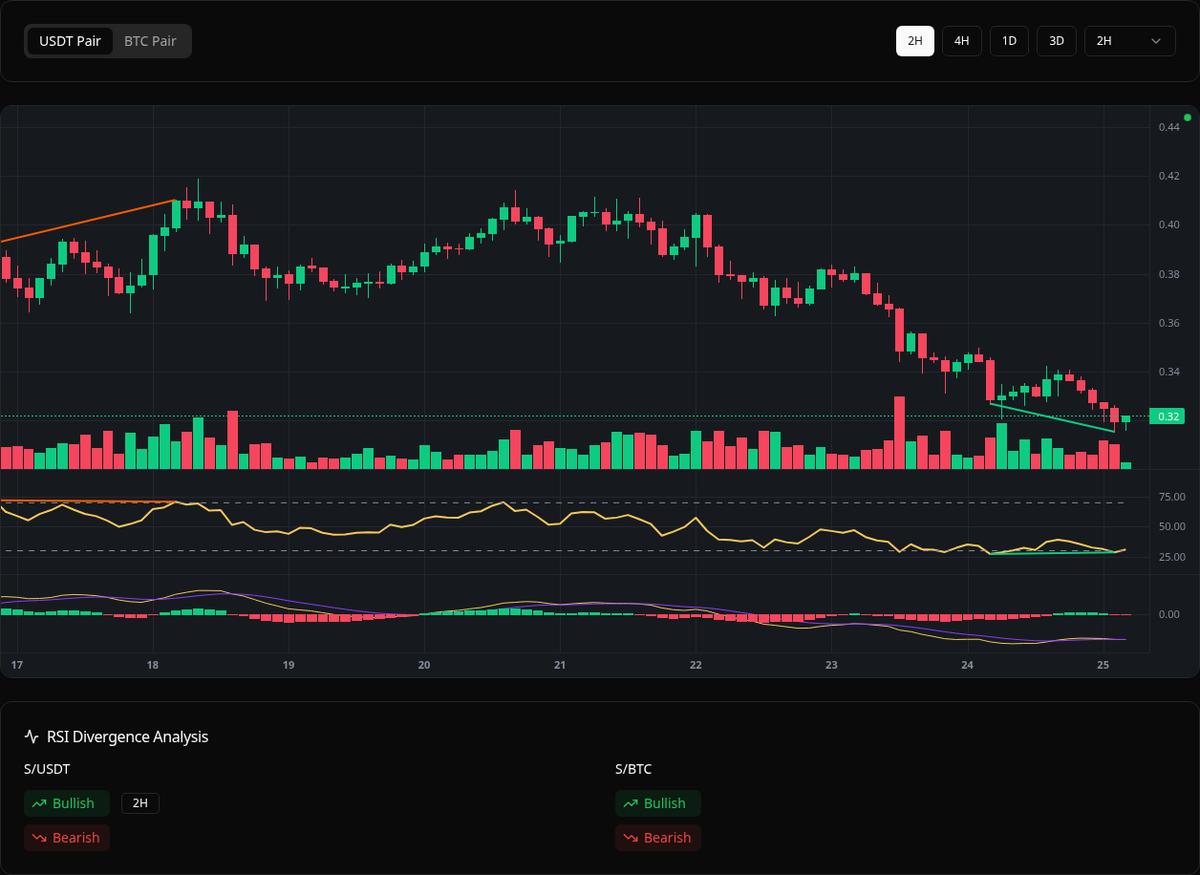Click the date 18 on time axis
This screenshot has height=875, width=1200.
152,665
